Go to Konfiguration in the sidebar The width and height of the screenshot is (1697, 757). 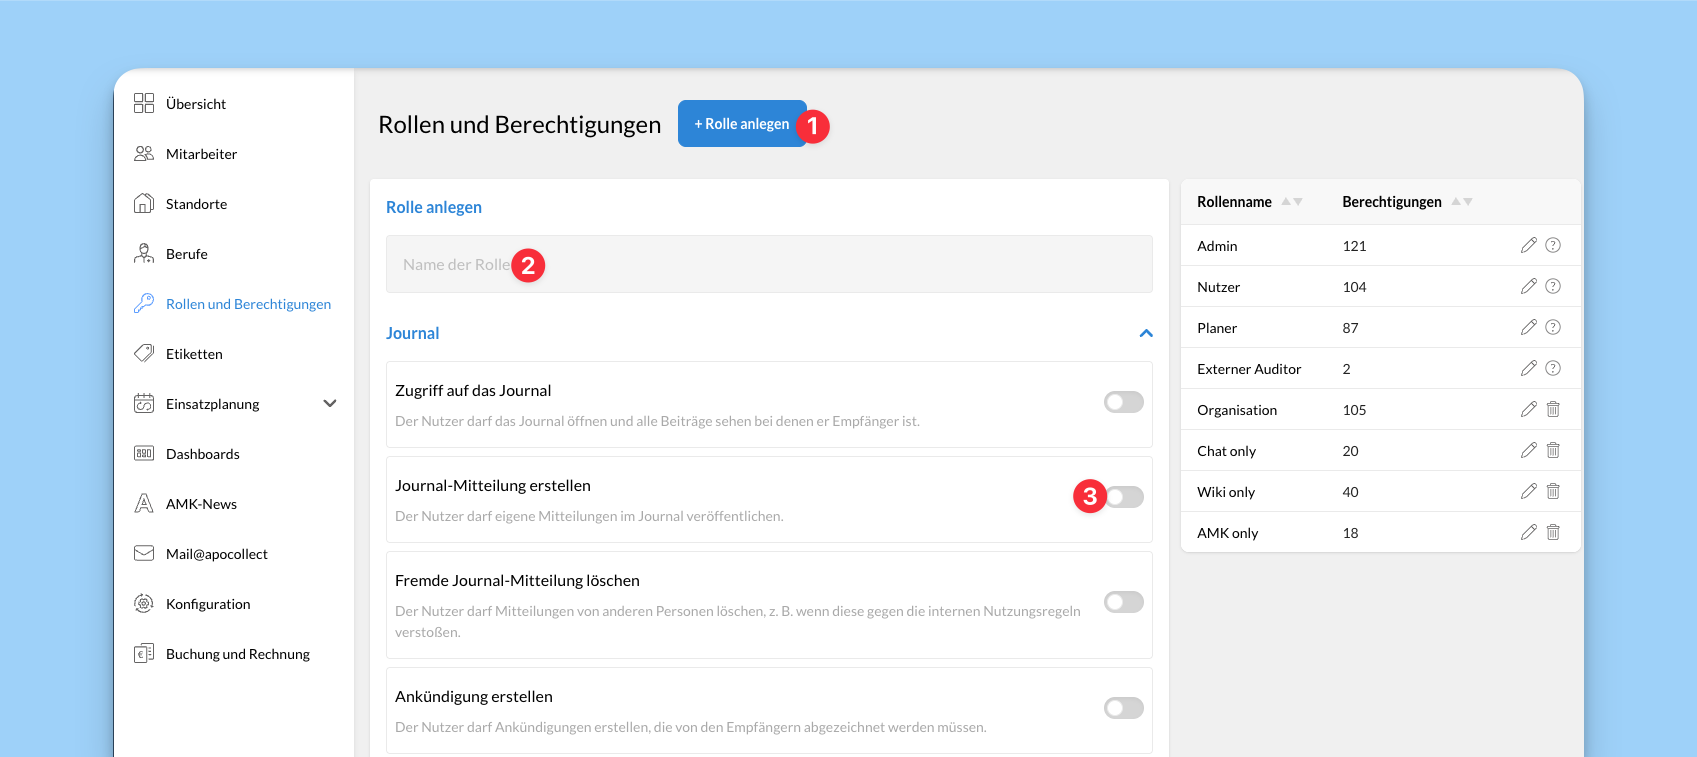(x=208, y=604)
